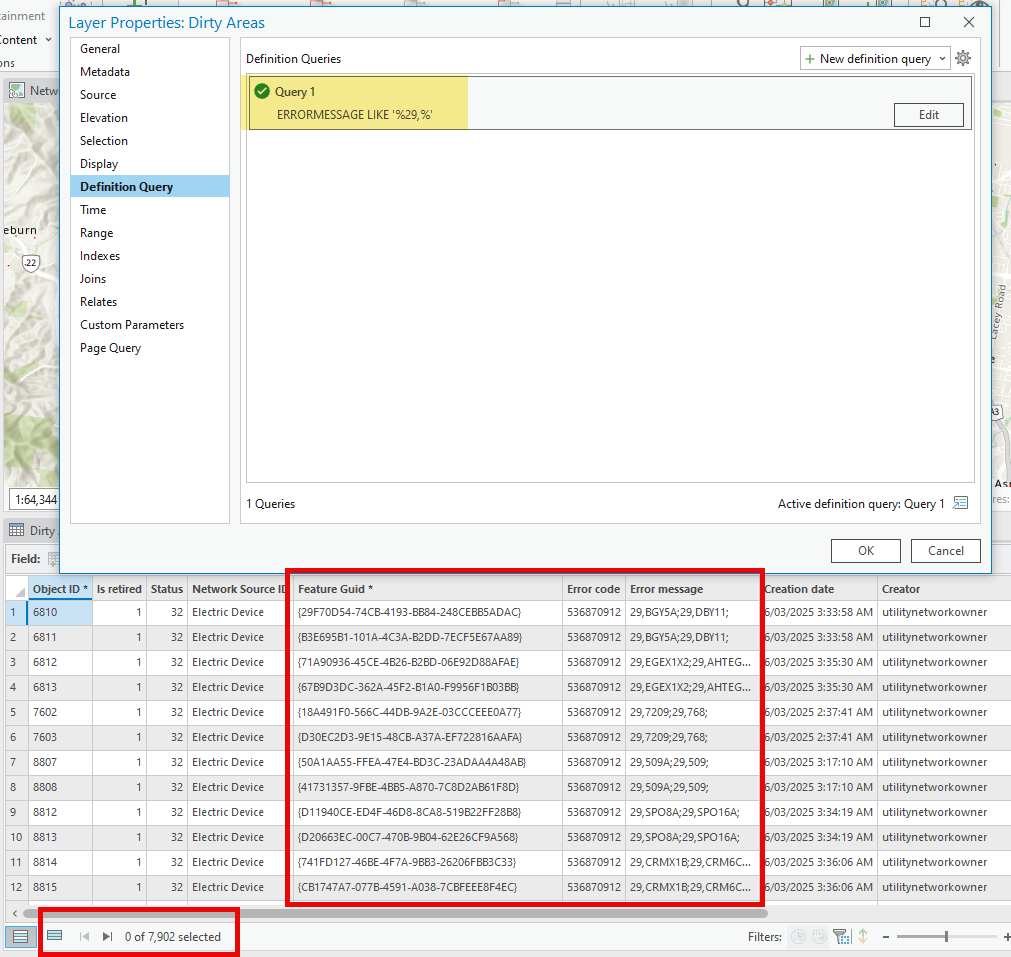
Task: Click the green check on Query 1
Action: (x=261, y=89)
